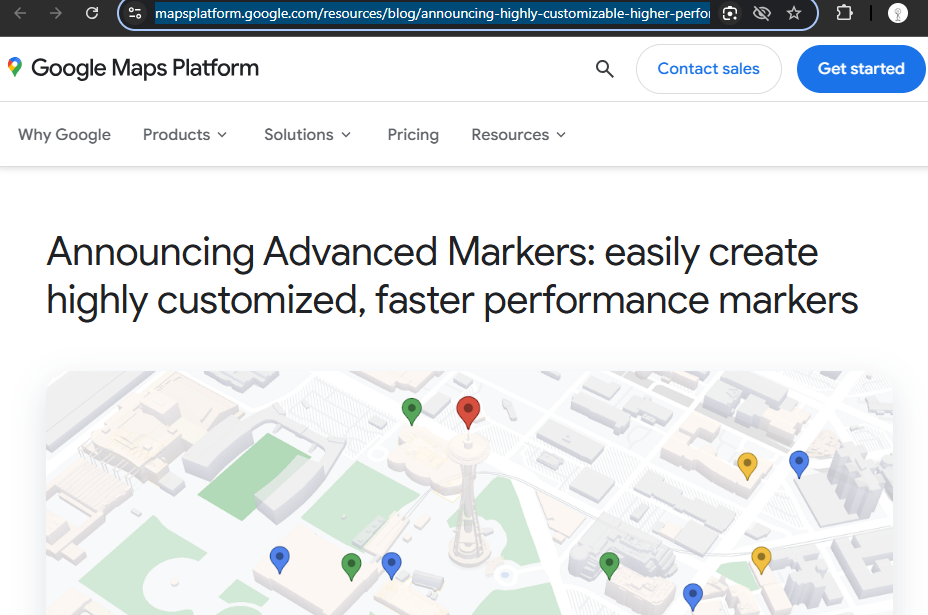
Task: Click the Google Maps pin logo icon
Action: pos(15,67)
